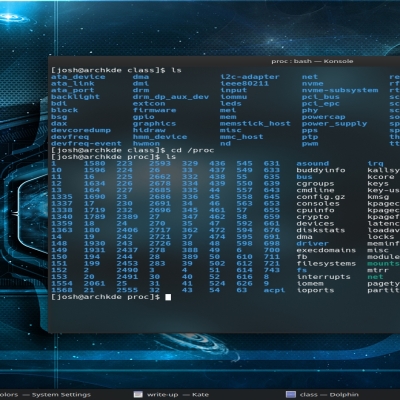Image resolution: width=400 pixels, height=400 pixels.
Task: Click process directory 2593
Action: click(160, 164)
